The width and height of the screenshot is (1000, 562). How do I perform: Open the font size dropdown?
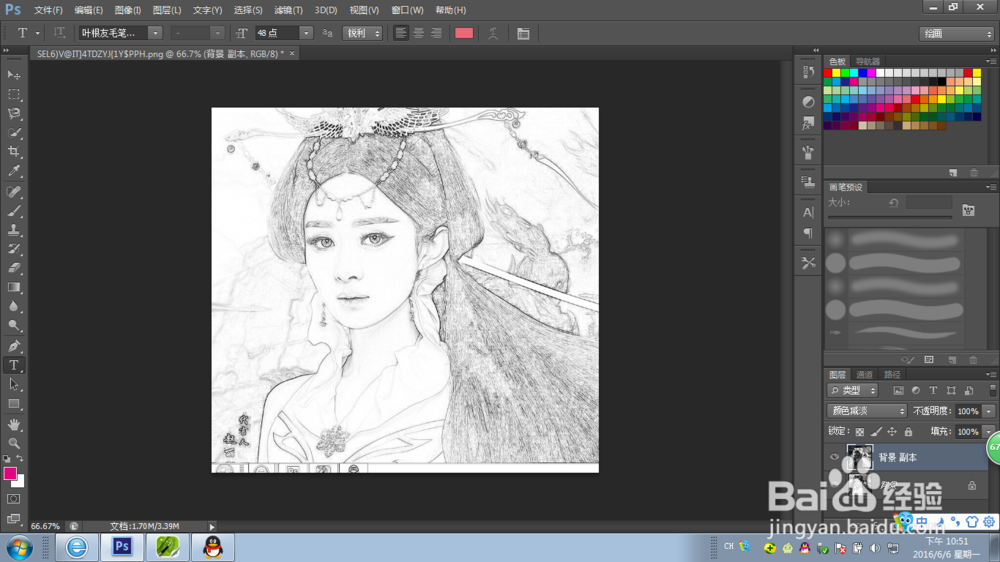click(306, 33)
